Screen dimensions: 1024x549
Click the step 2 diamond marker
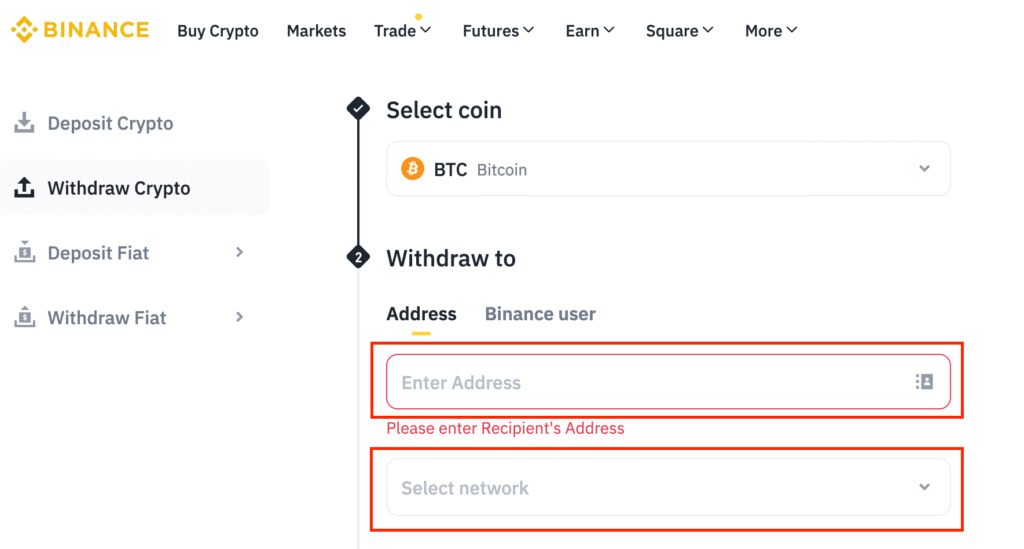pos(358,258)
